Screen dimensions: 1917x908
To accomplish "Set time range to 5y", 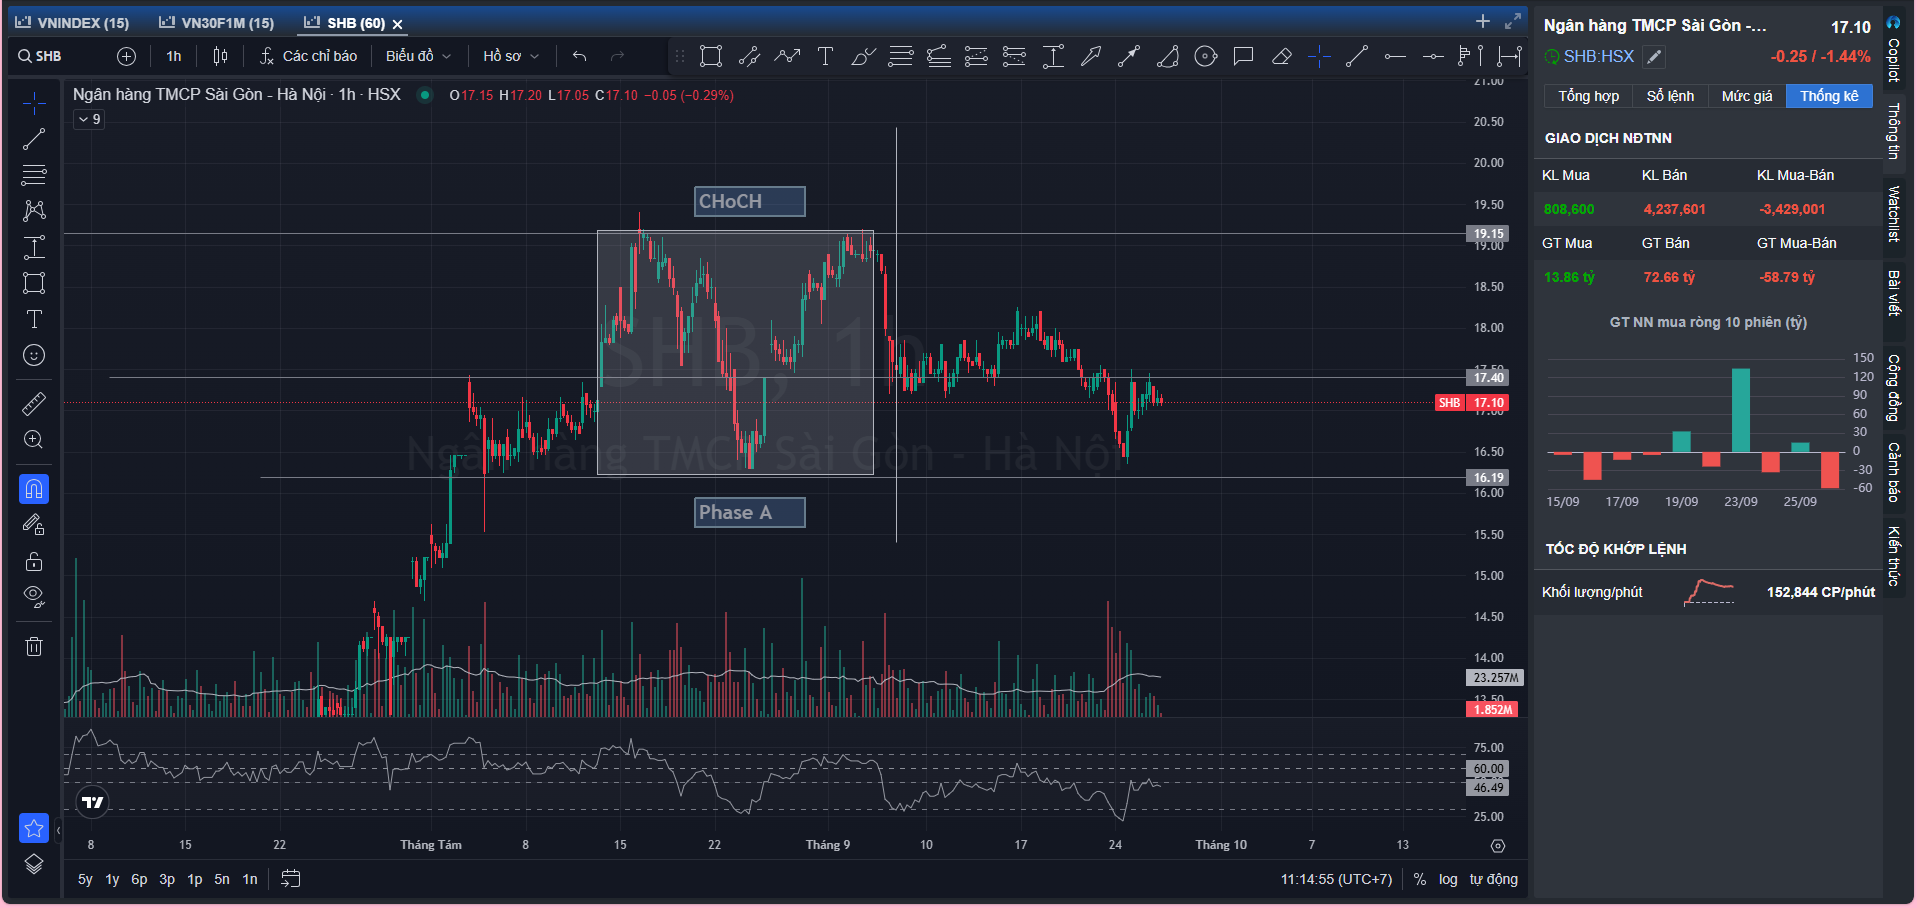I will 85,879.
